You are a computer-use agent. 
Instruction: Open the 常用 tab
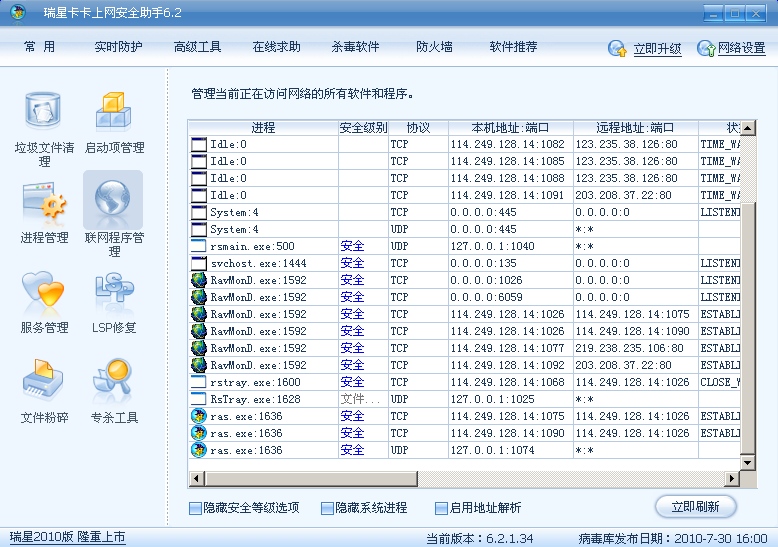click(39, 47)
